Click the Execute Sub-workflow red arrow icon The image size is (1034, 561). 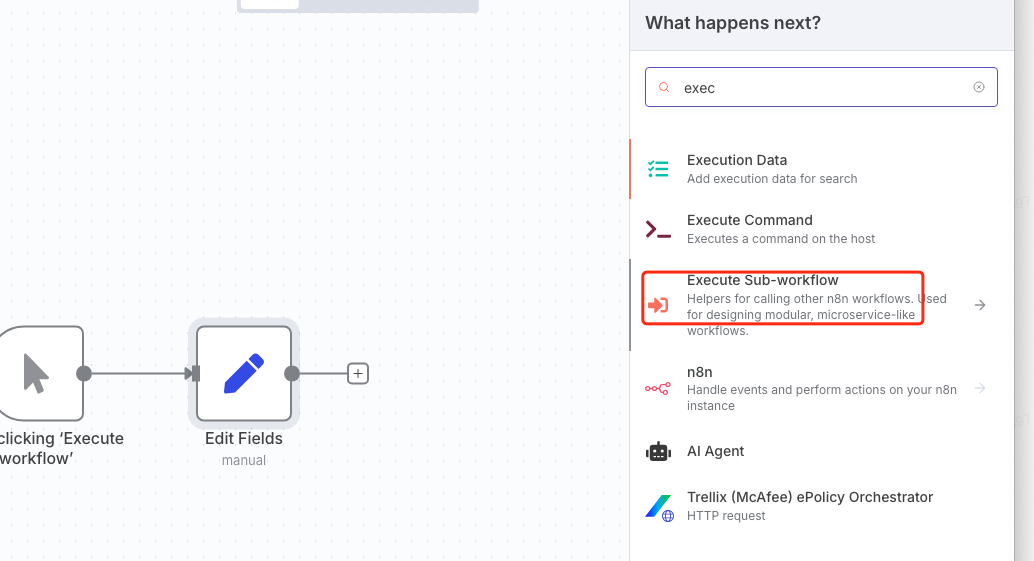tap(657, 305)
